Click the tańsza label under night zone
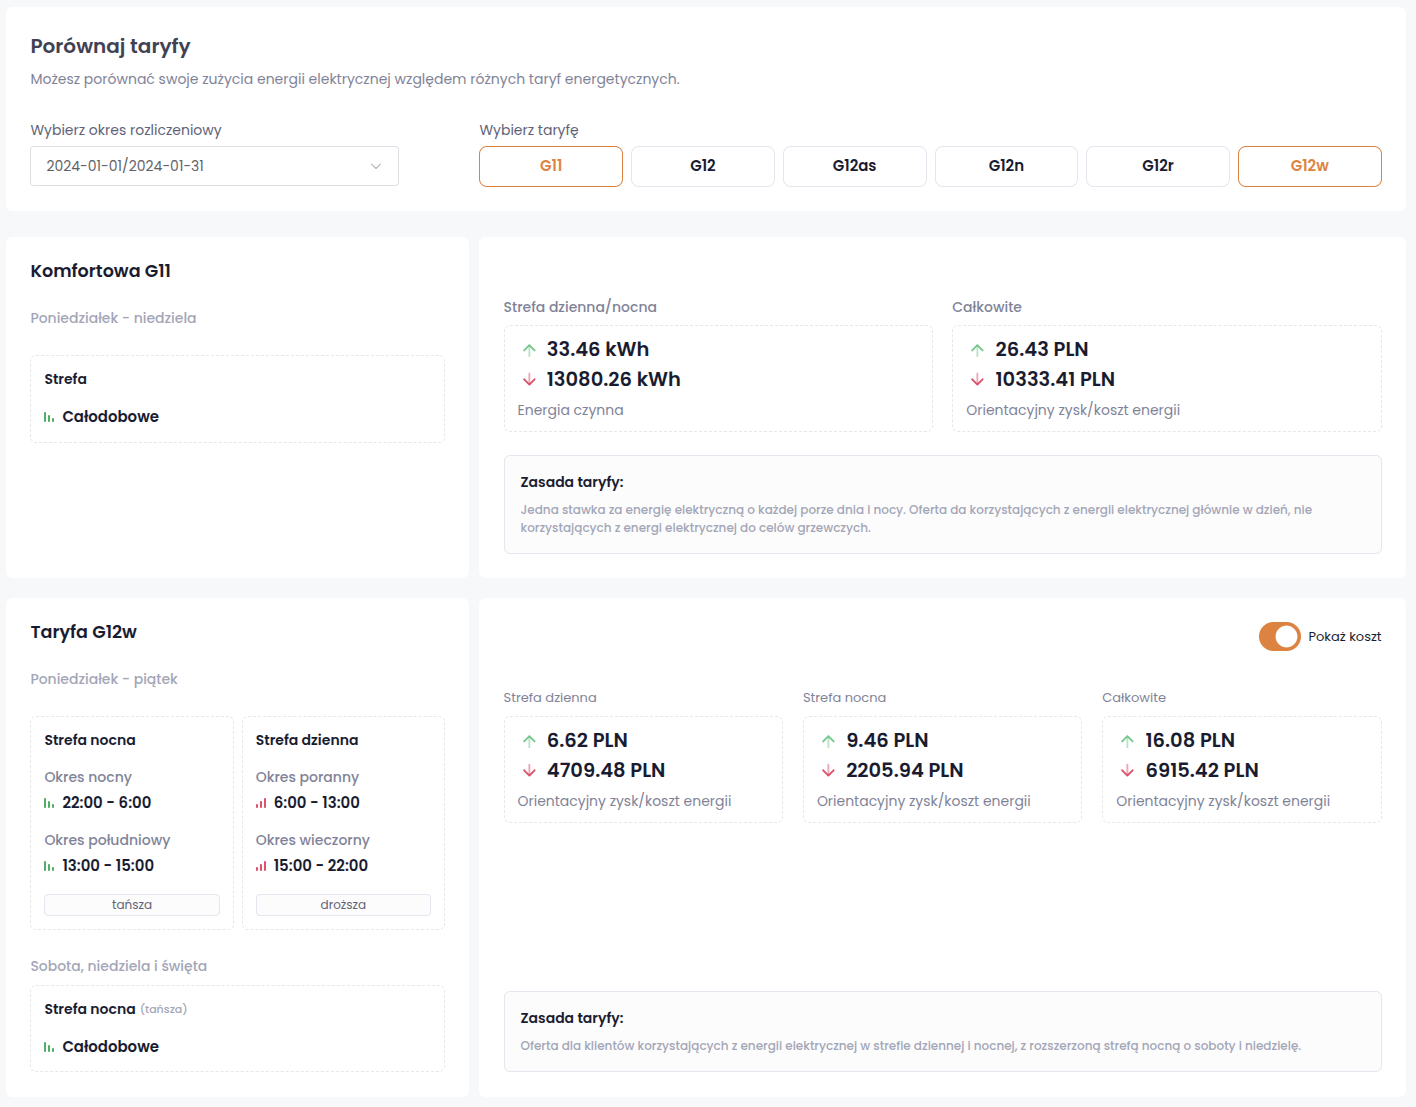The width and height of the screenshot is (1416, 1107). click(132, 905)
